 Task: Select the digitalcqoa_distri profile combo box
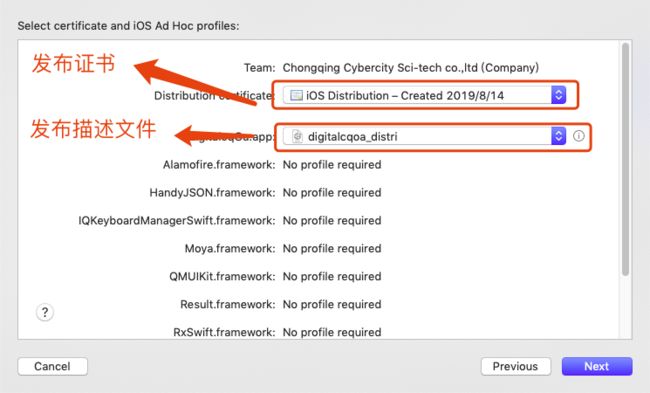click(x=424, y=136)
